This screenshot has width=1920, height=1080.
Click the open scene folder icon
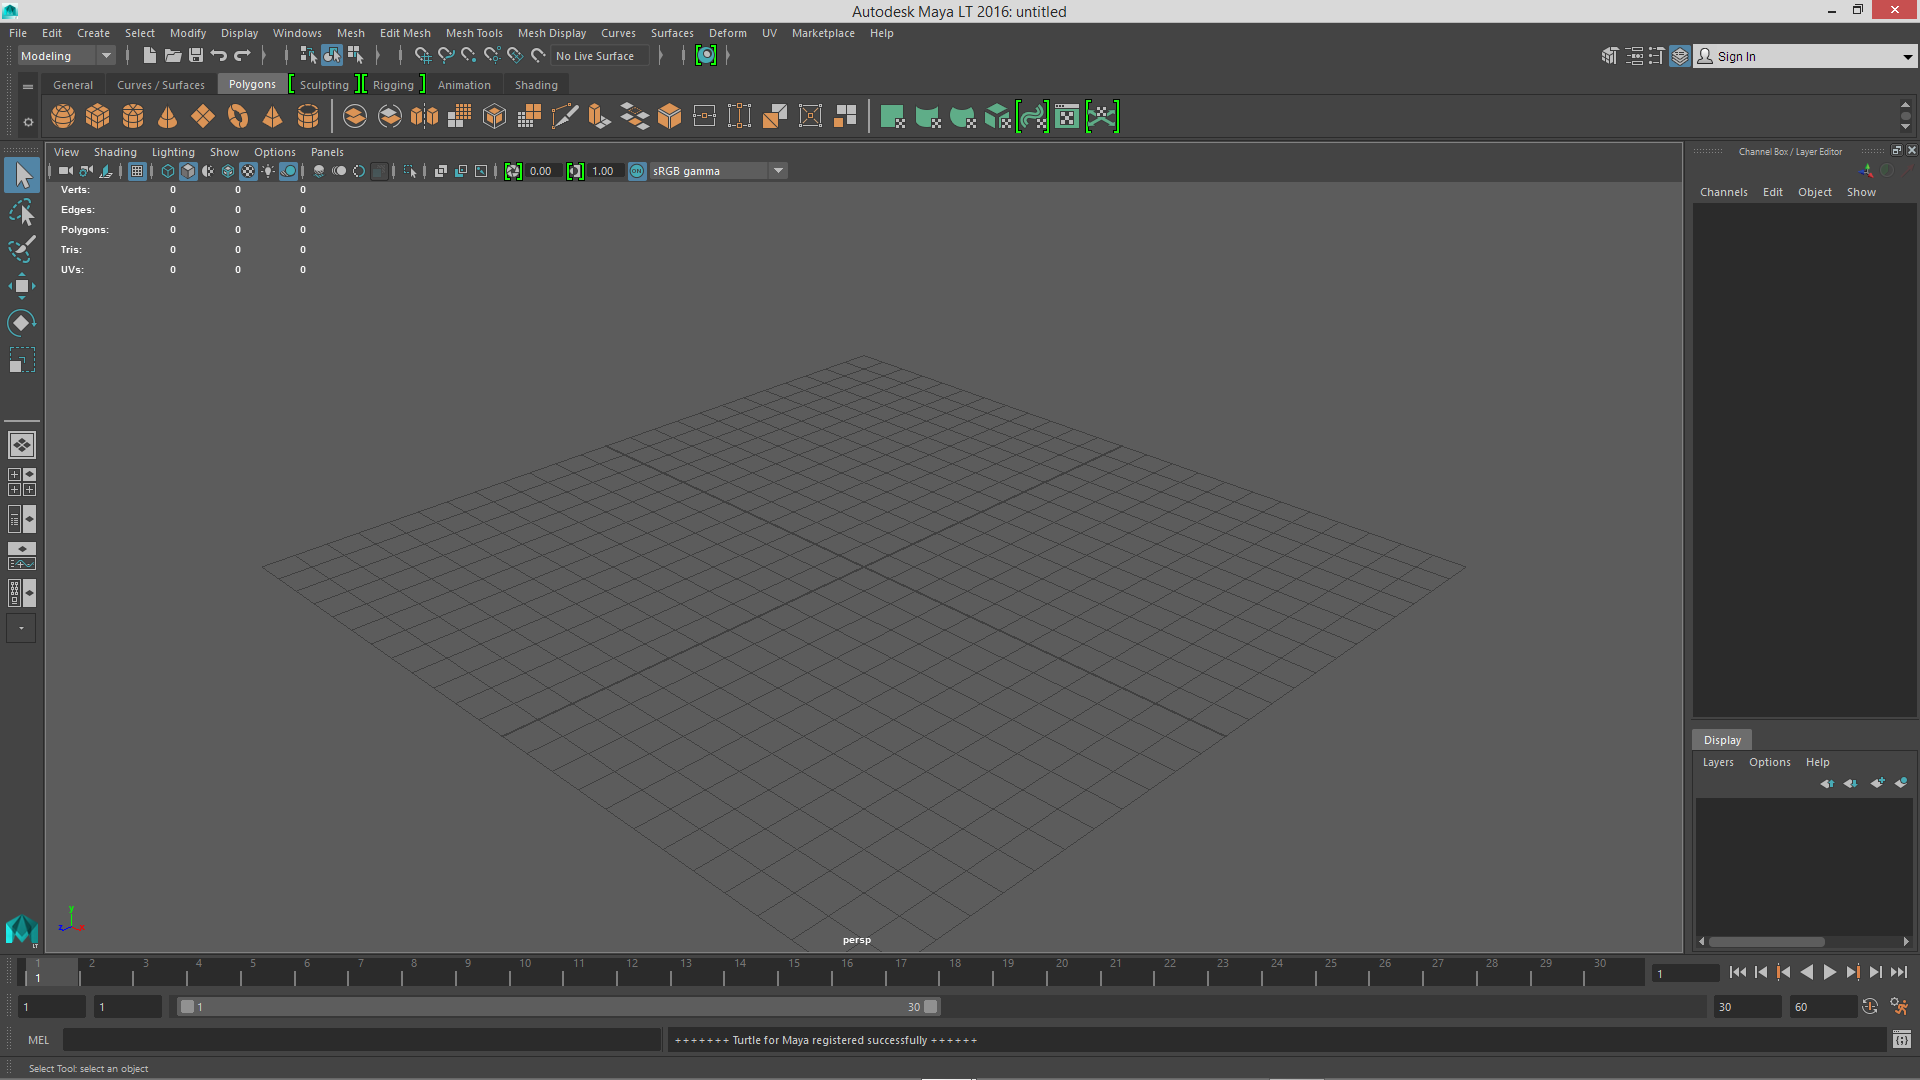[173, 56]
